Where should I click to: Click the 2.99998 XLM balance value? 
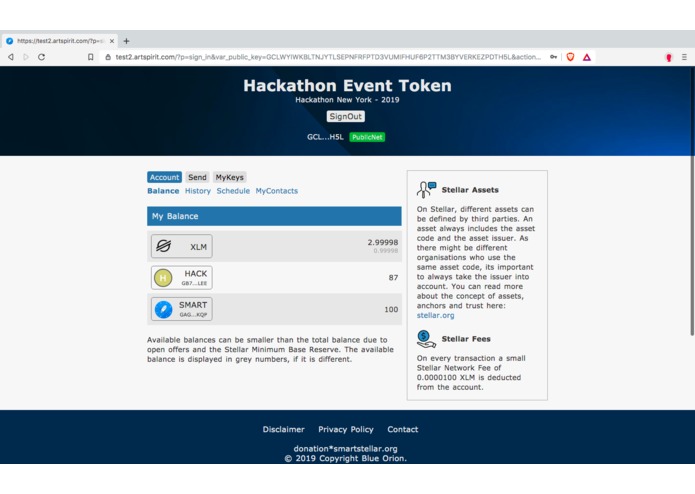[x=383, y=242]
